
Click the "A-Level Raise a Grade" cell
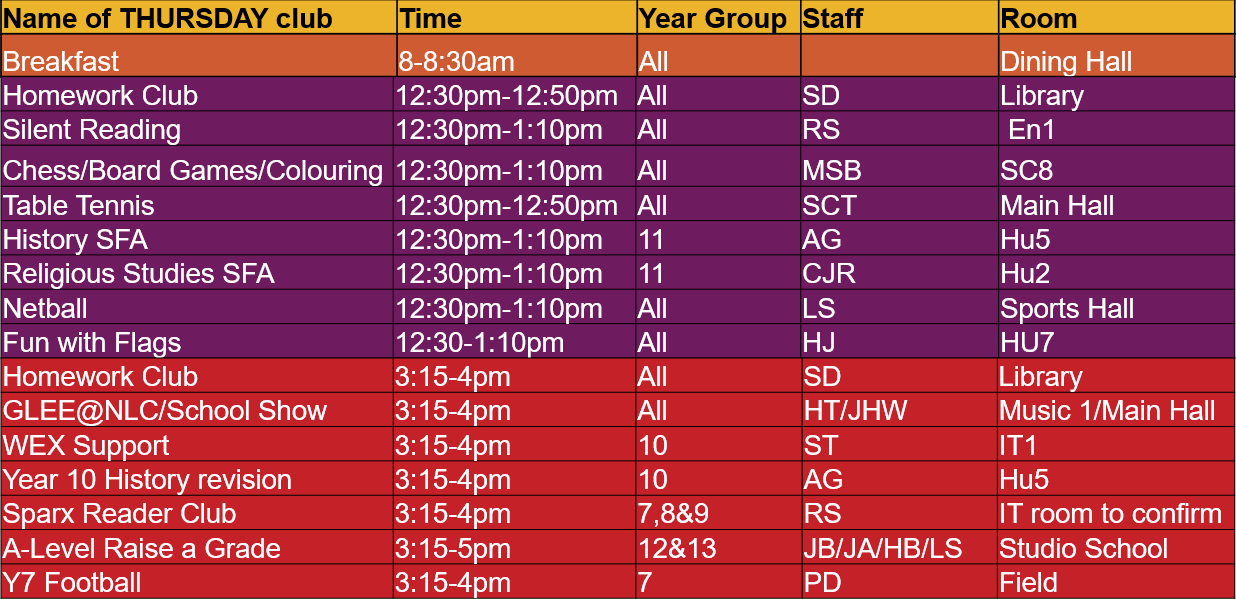(x=141, y=548)
